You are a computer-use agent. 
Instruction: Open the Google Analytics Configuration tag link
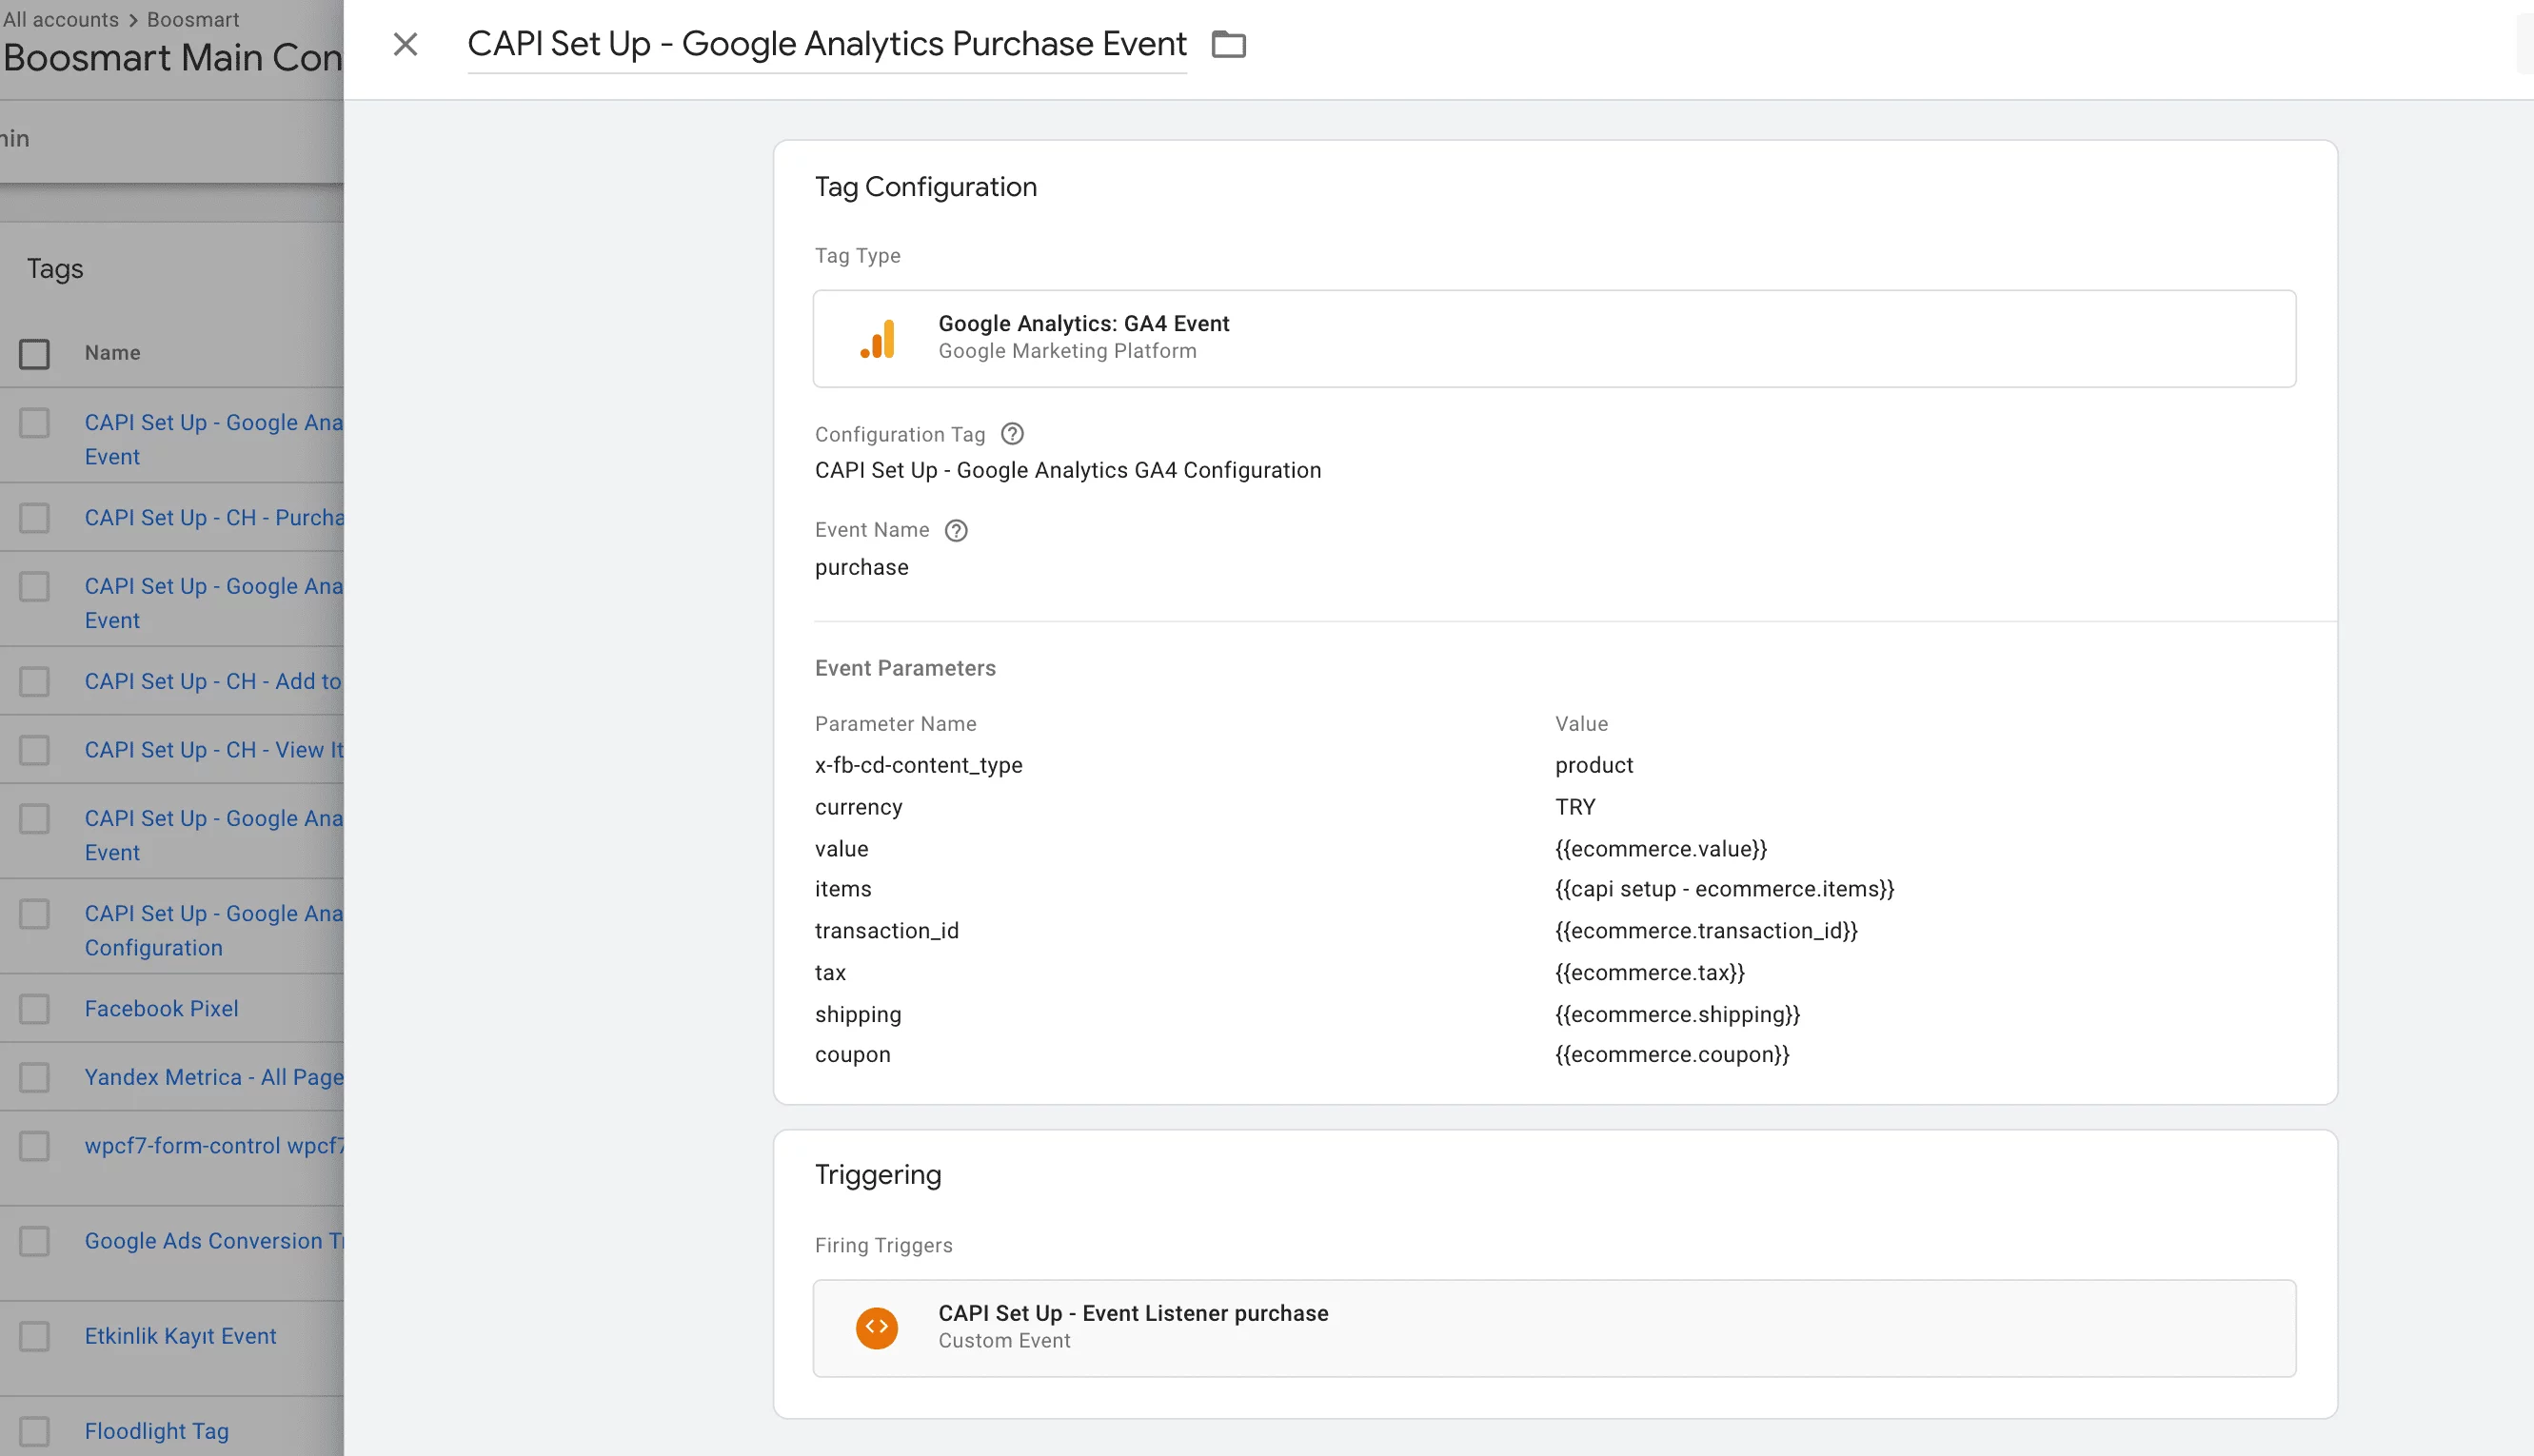coord(214,931)
